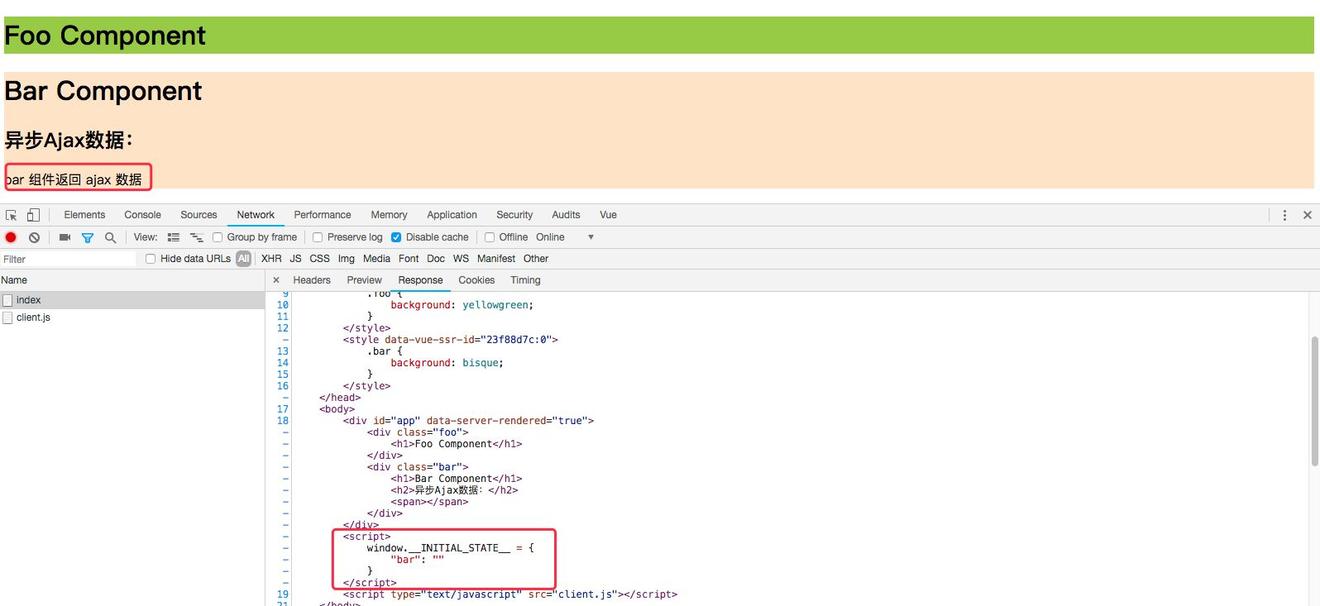1320x606 pixels.
Task: Stop recording network log with red button
Action: coord(11,238)
